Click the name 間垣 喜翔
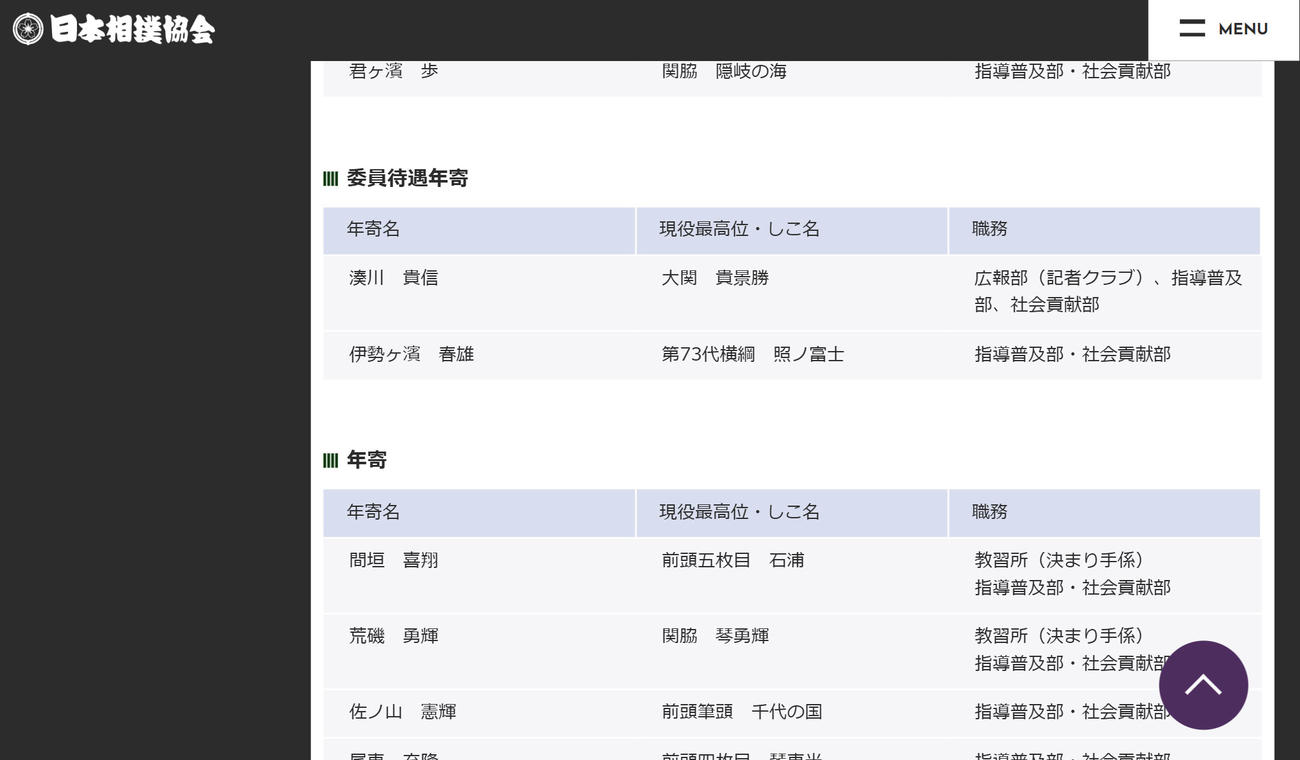The image size is (1300, 760). click(394, 560)
